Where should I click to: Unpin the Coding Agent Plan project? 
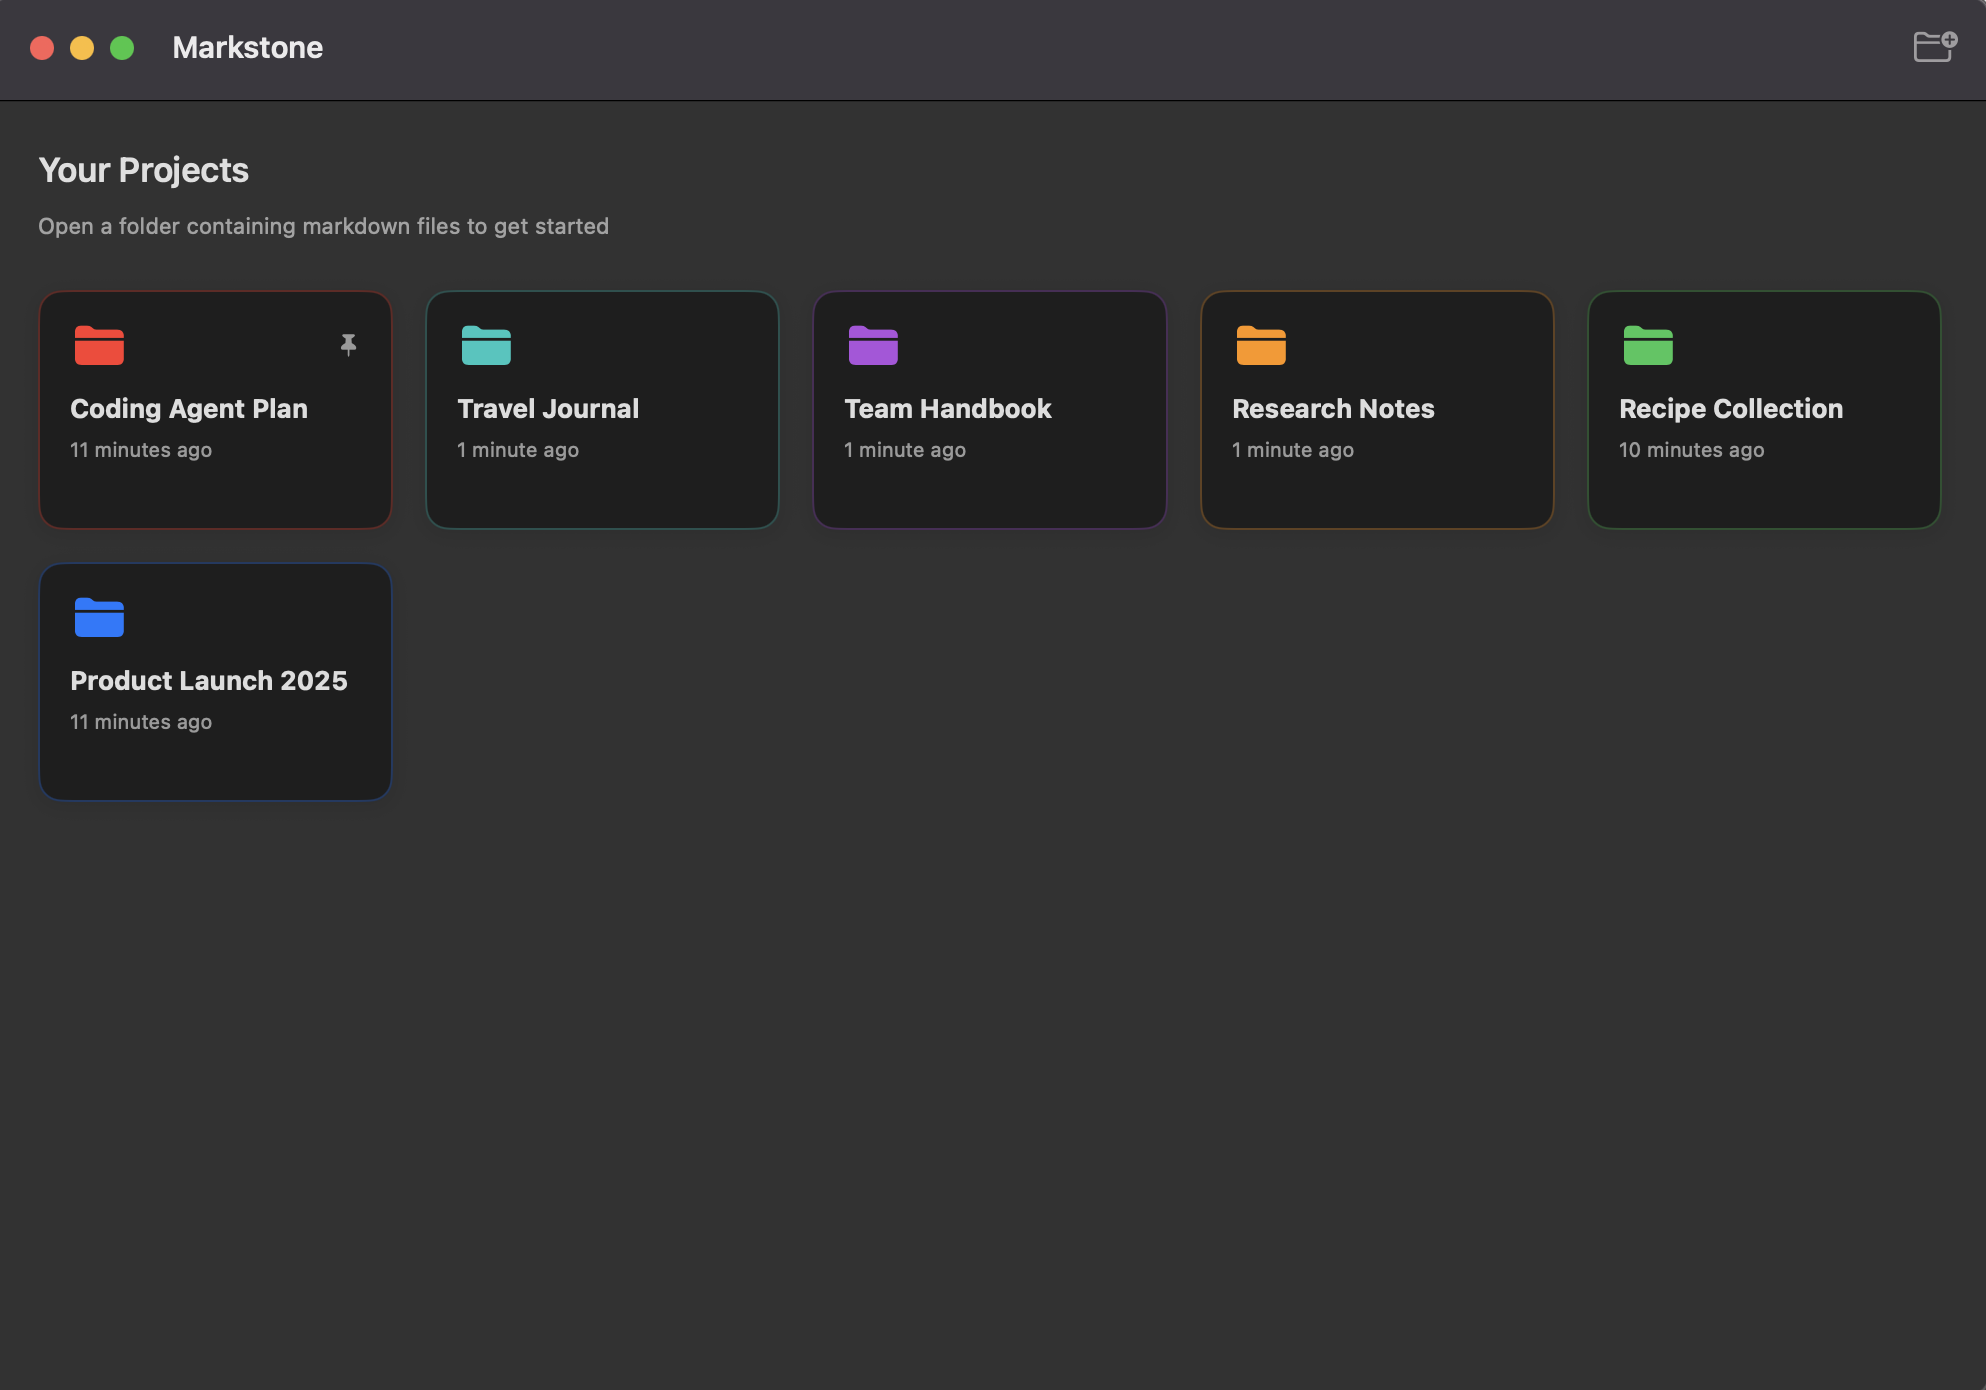pos(348,345)
